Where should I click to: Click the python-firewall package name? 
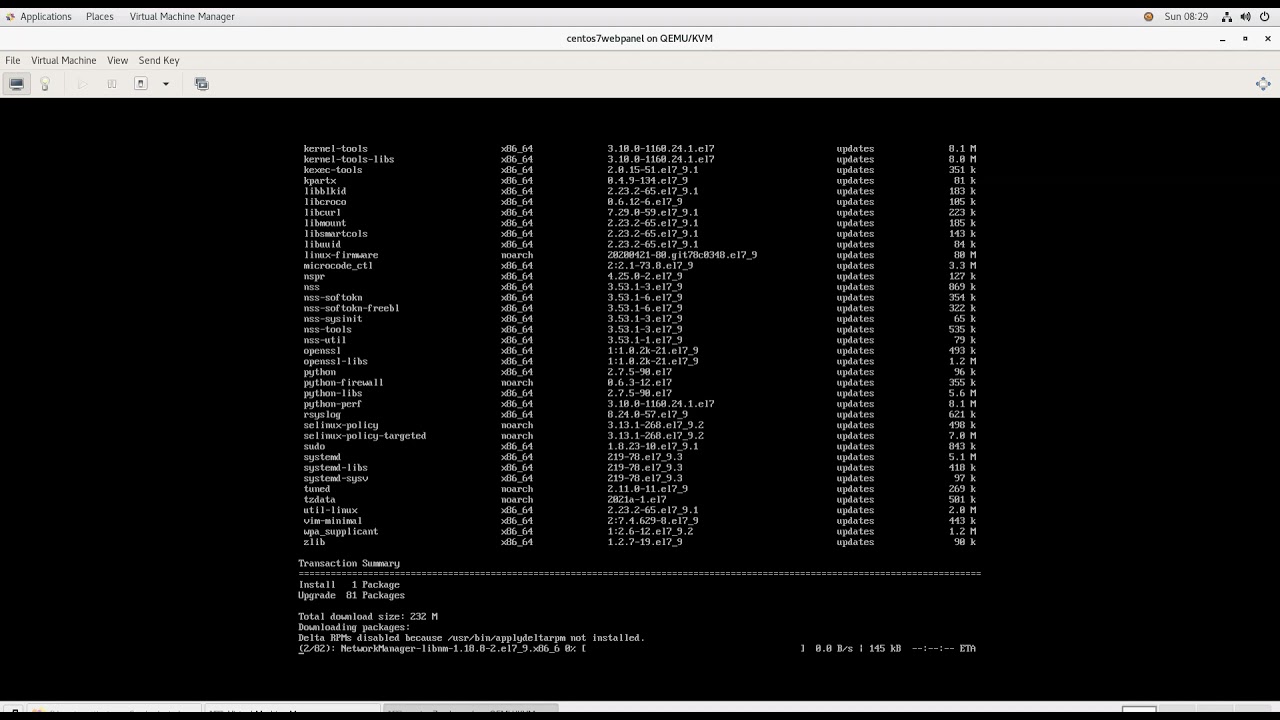click(343, 382)
